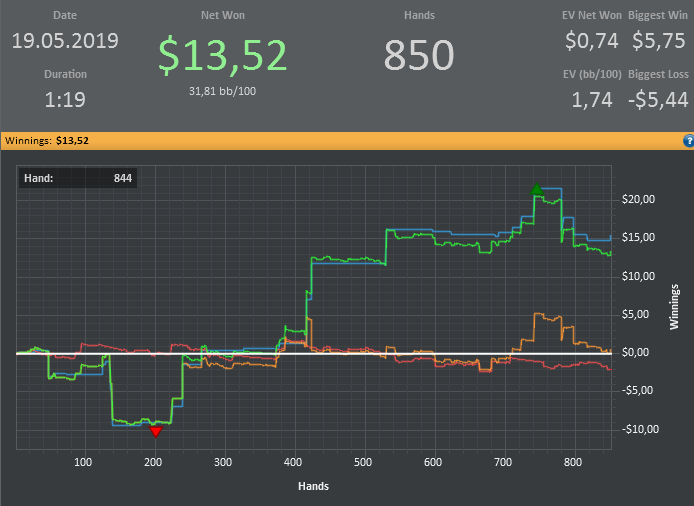Click the 200 tick on Hands axis
The width and height of the screenshot is (694, 506).
click(153, 463)
